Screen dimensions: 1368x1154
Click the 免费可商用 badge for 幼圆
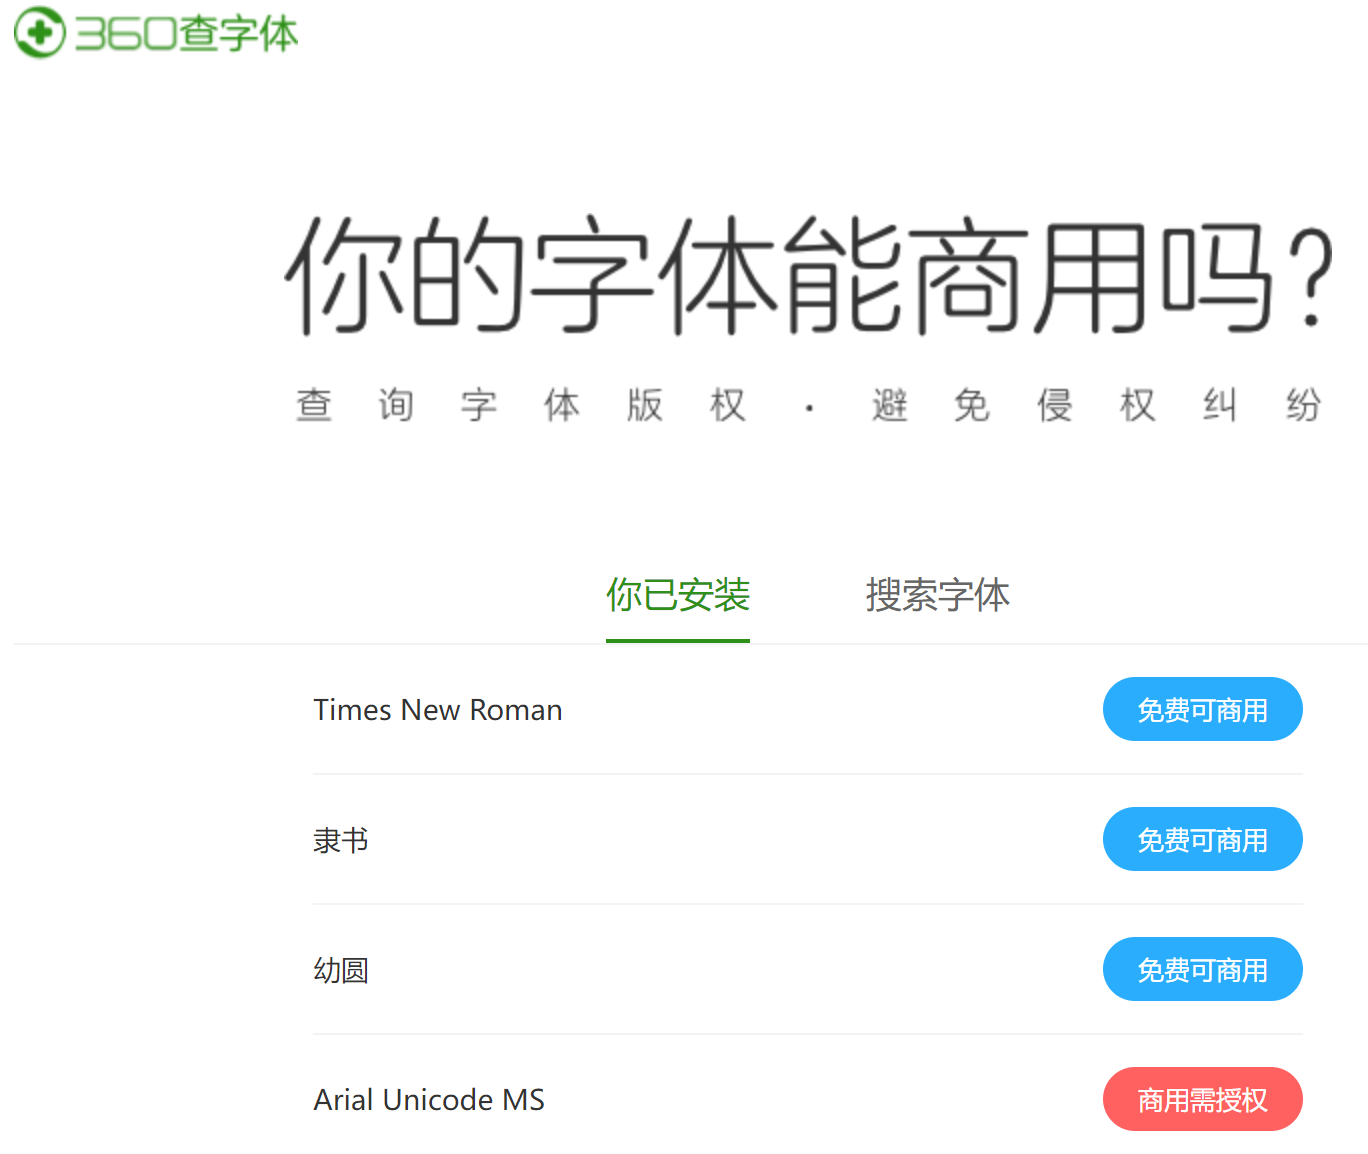[1202, 970]
